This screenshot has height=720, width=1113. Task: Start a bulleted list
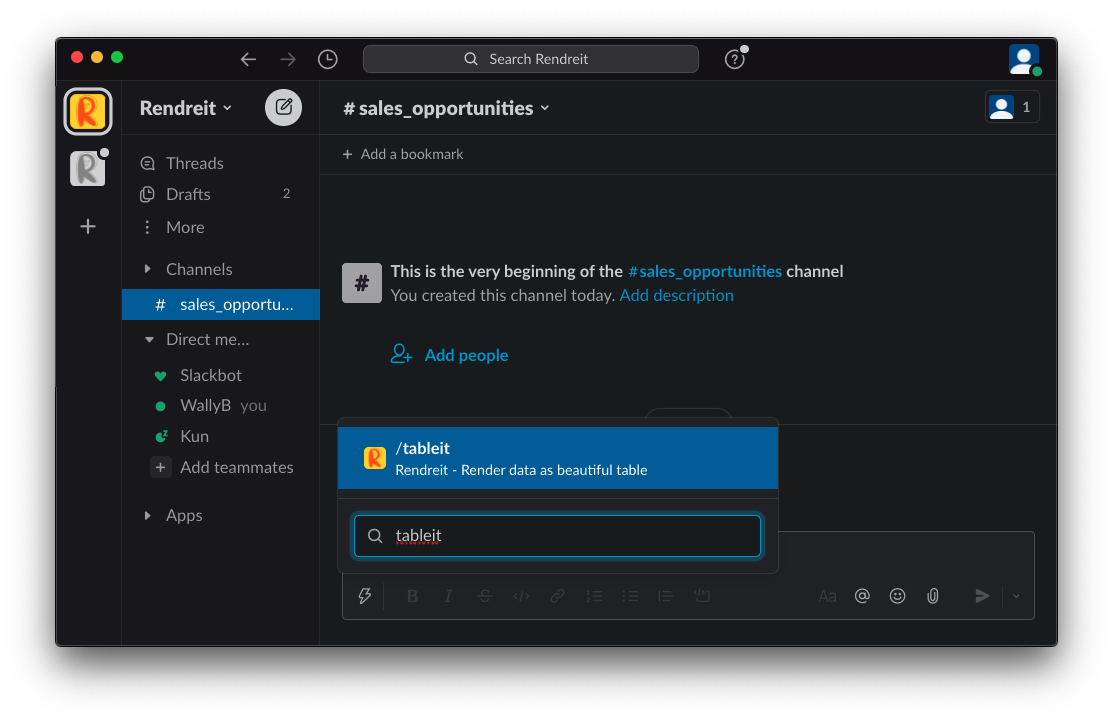point(630,596)
